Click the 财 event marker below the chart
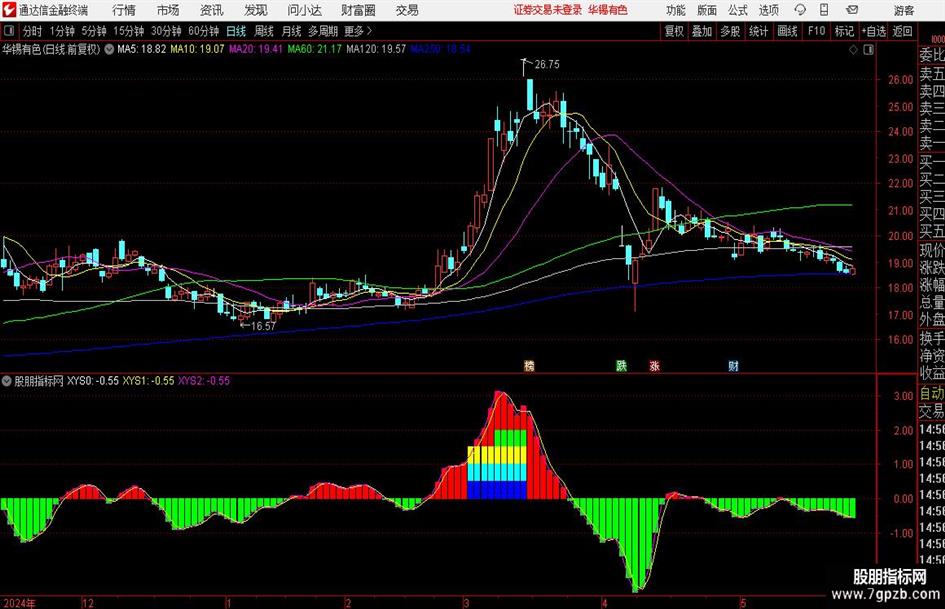Image resolution: width=945 pixels, height=609 pixels. click(x=733, y=365)
